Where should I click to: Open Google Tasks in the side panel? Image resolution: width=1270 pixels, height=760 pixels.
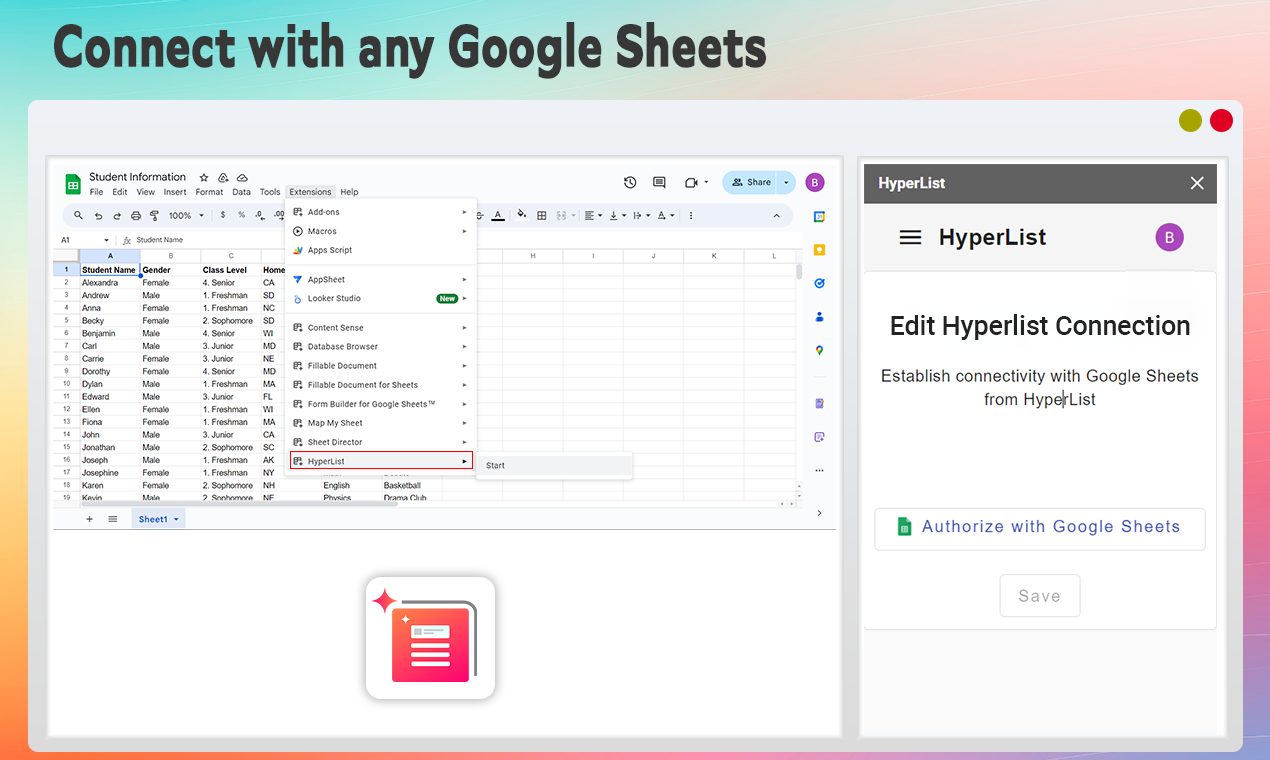pyautogui.click(x=819, y=283)
